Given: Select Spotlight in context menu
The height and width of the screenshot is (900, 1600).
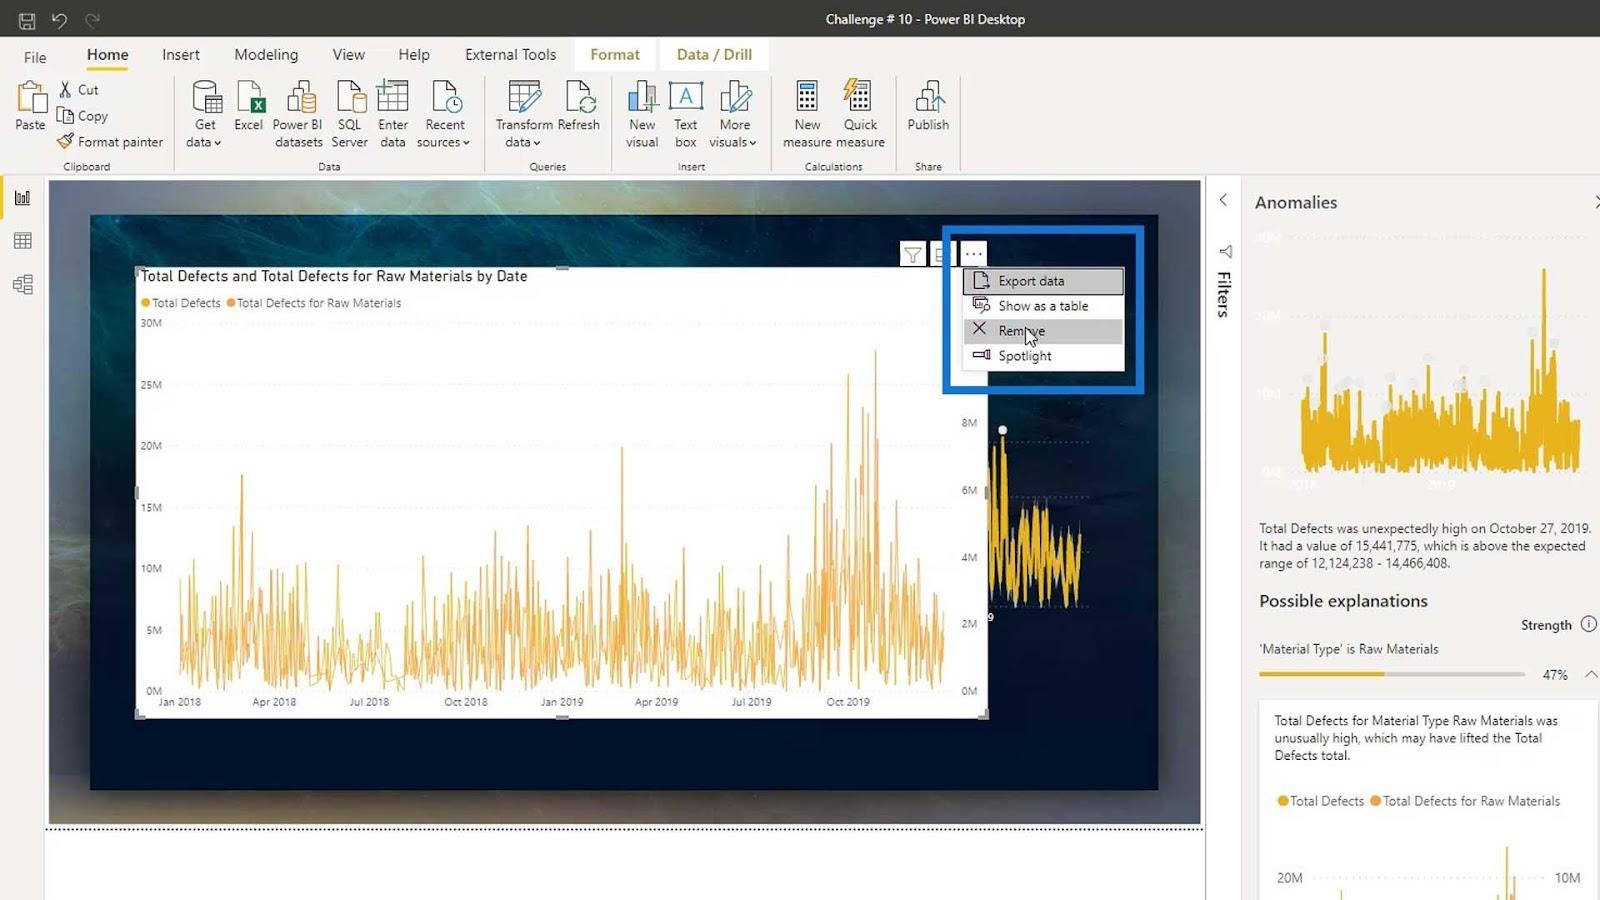Looking at the screenshot, I should coord(1043,356).
